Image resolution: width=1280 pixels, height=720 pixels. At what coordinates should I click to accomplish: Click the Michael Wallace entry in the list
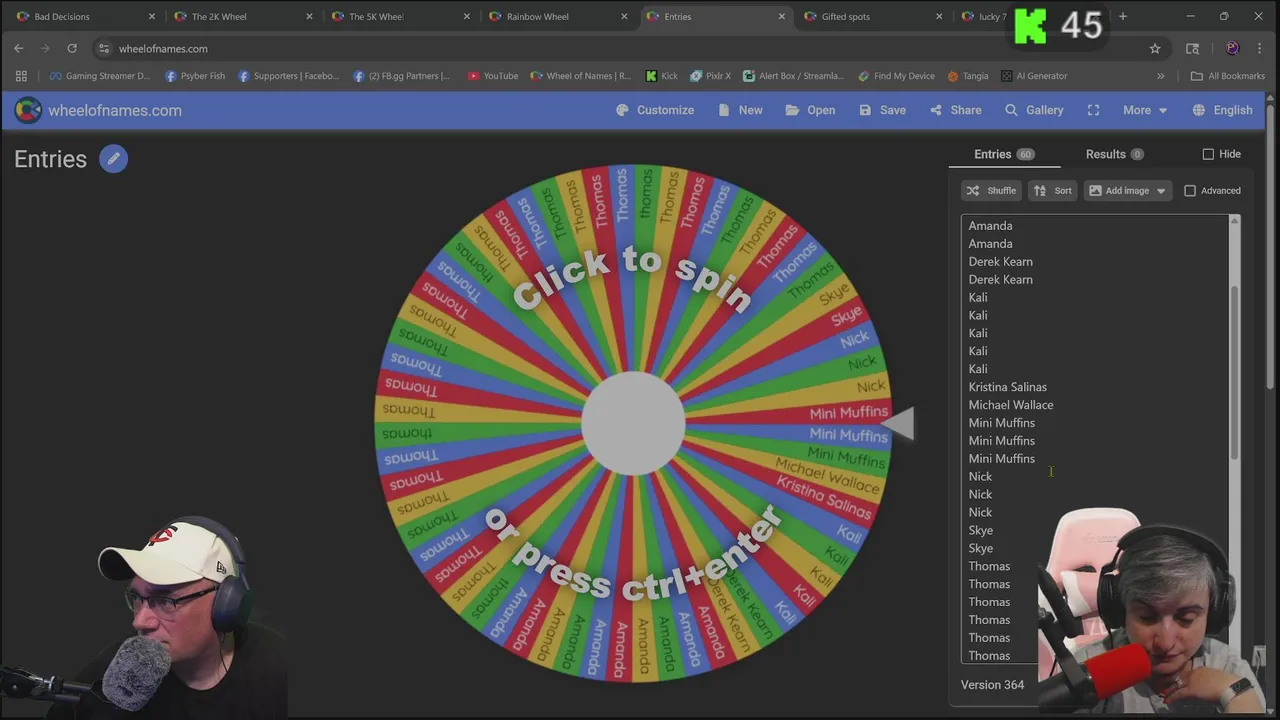point(1010,405)
